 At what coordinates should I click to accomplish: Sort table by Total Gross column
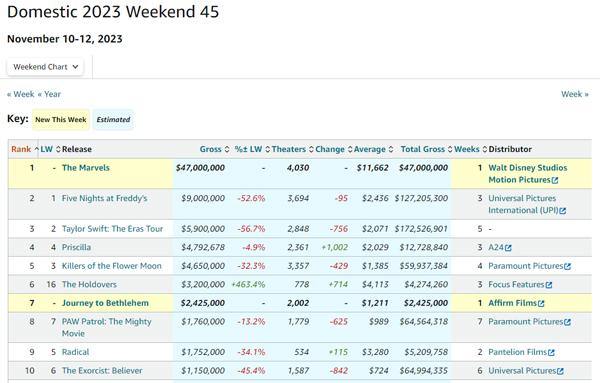coord(427,149)
